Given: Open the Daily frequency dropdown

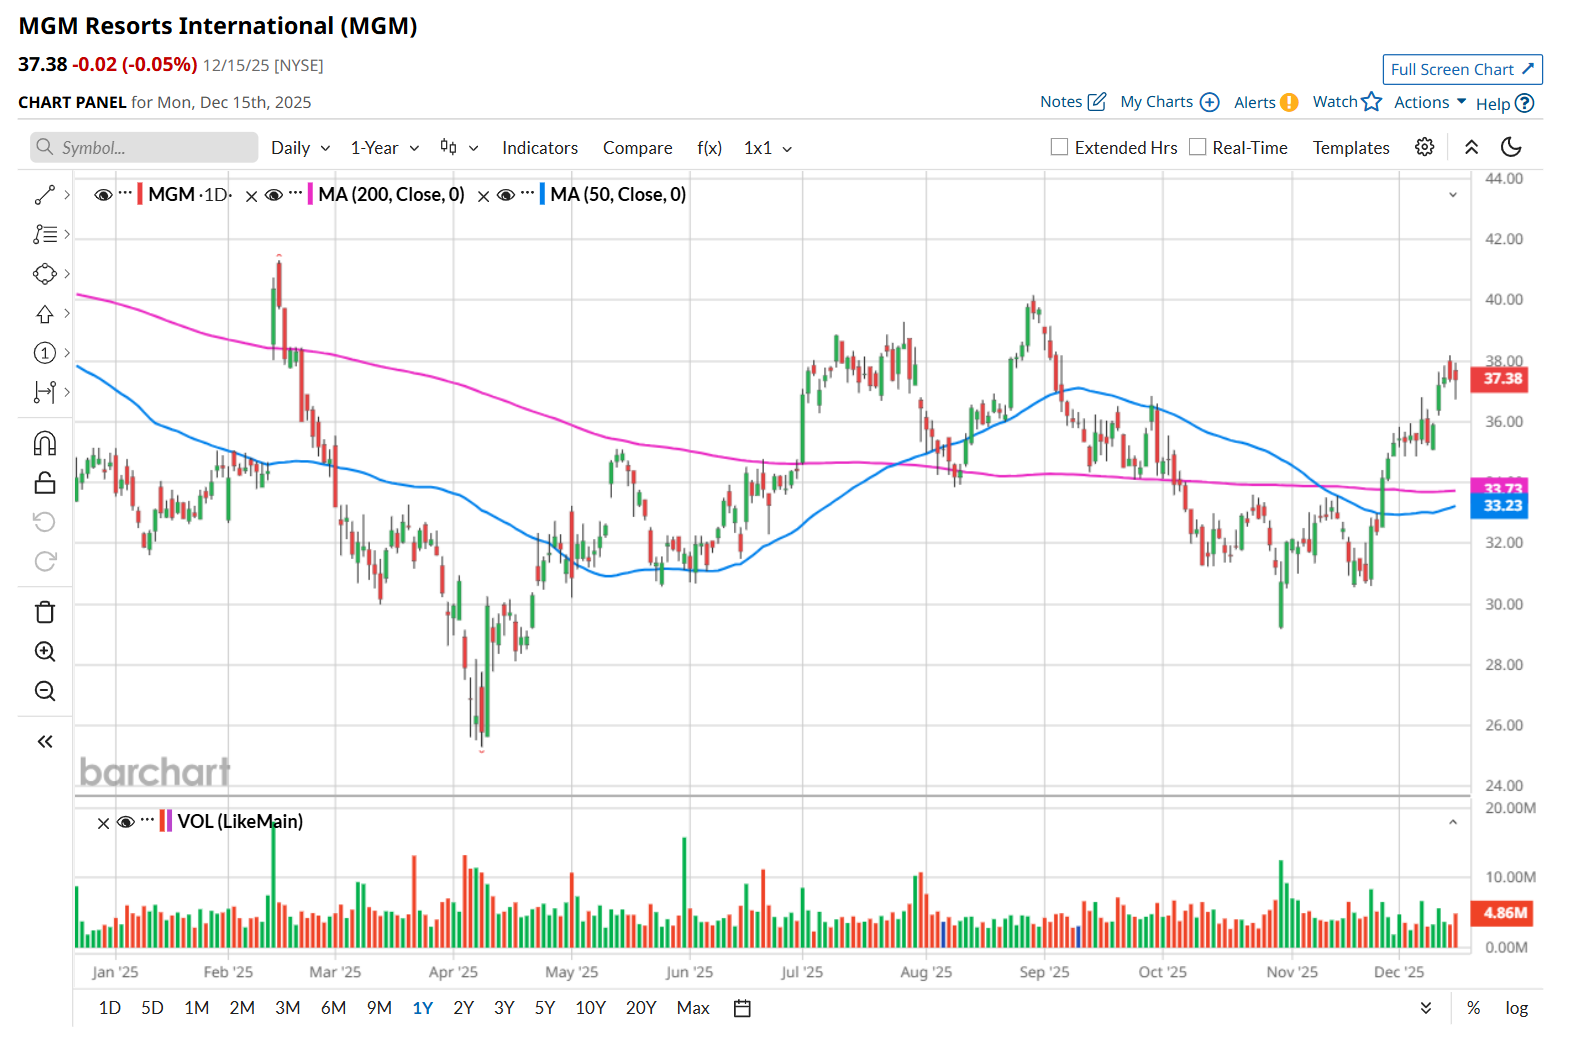Looking at the screenshot, I should tap(300, 148).
